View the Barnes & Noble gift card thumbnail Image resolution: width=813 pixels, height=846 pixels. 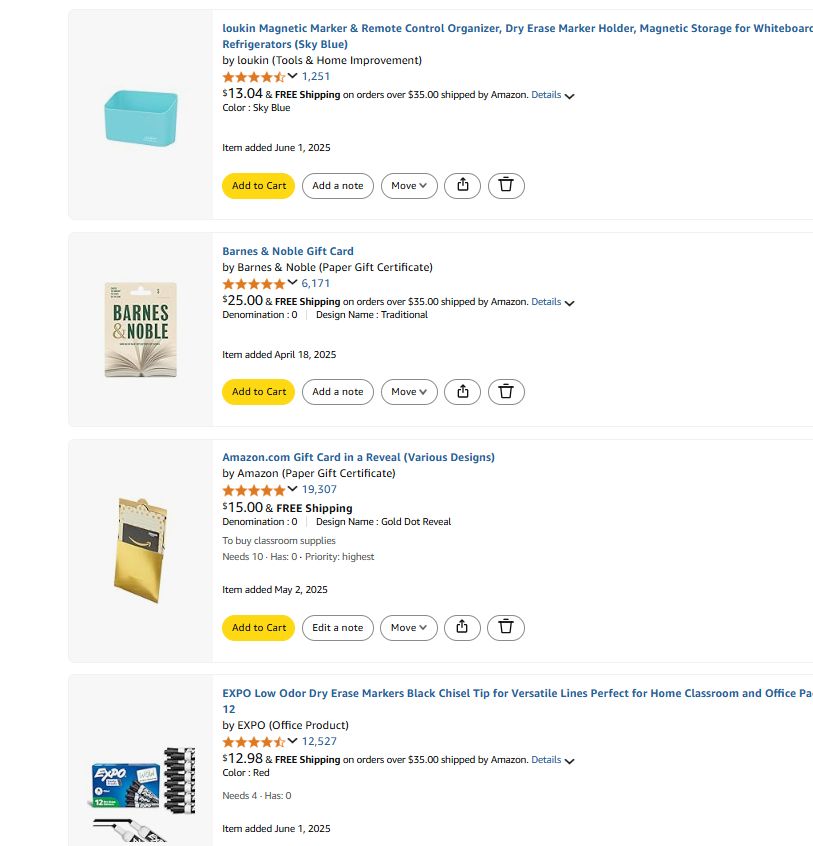point(141,330)
